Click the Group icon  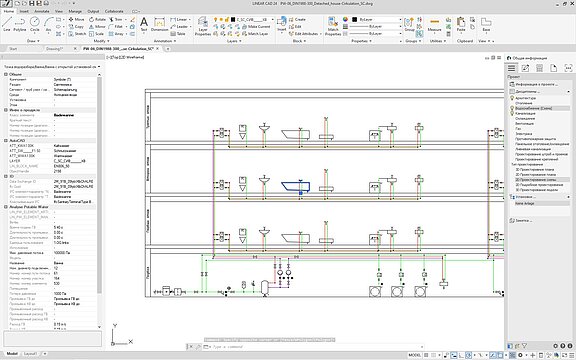coord(409,24)
